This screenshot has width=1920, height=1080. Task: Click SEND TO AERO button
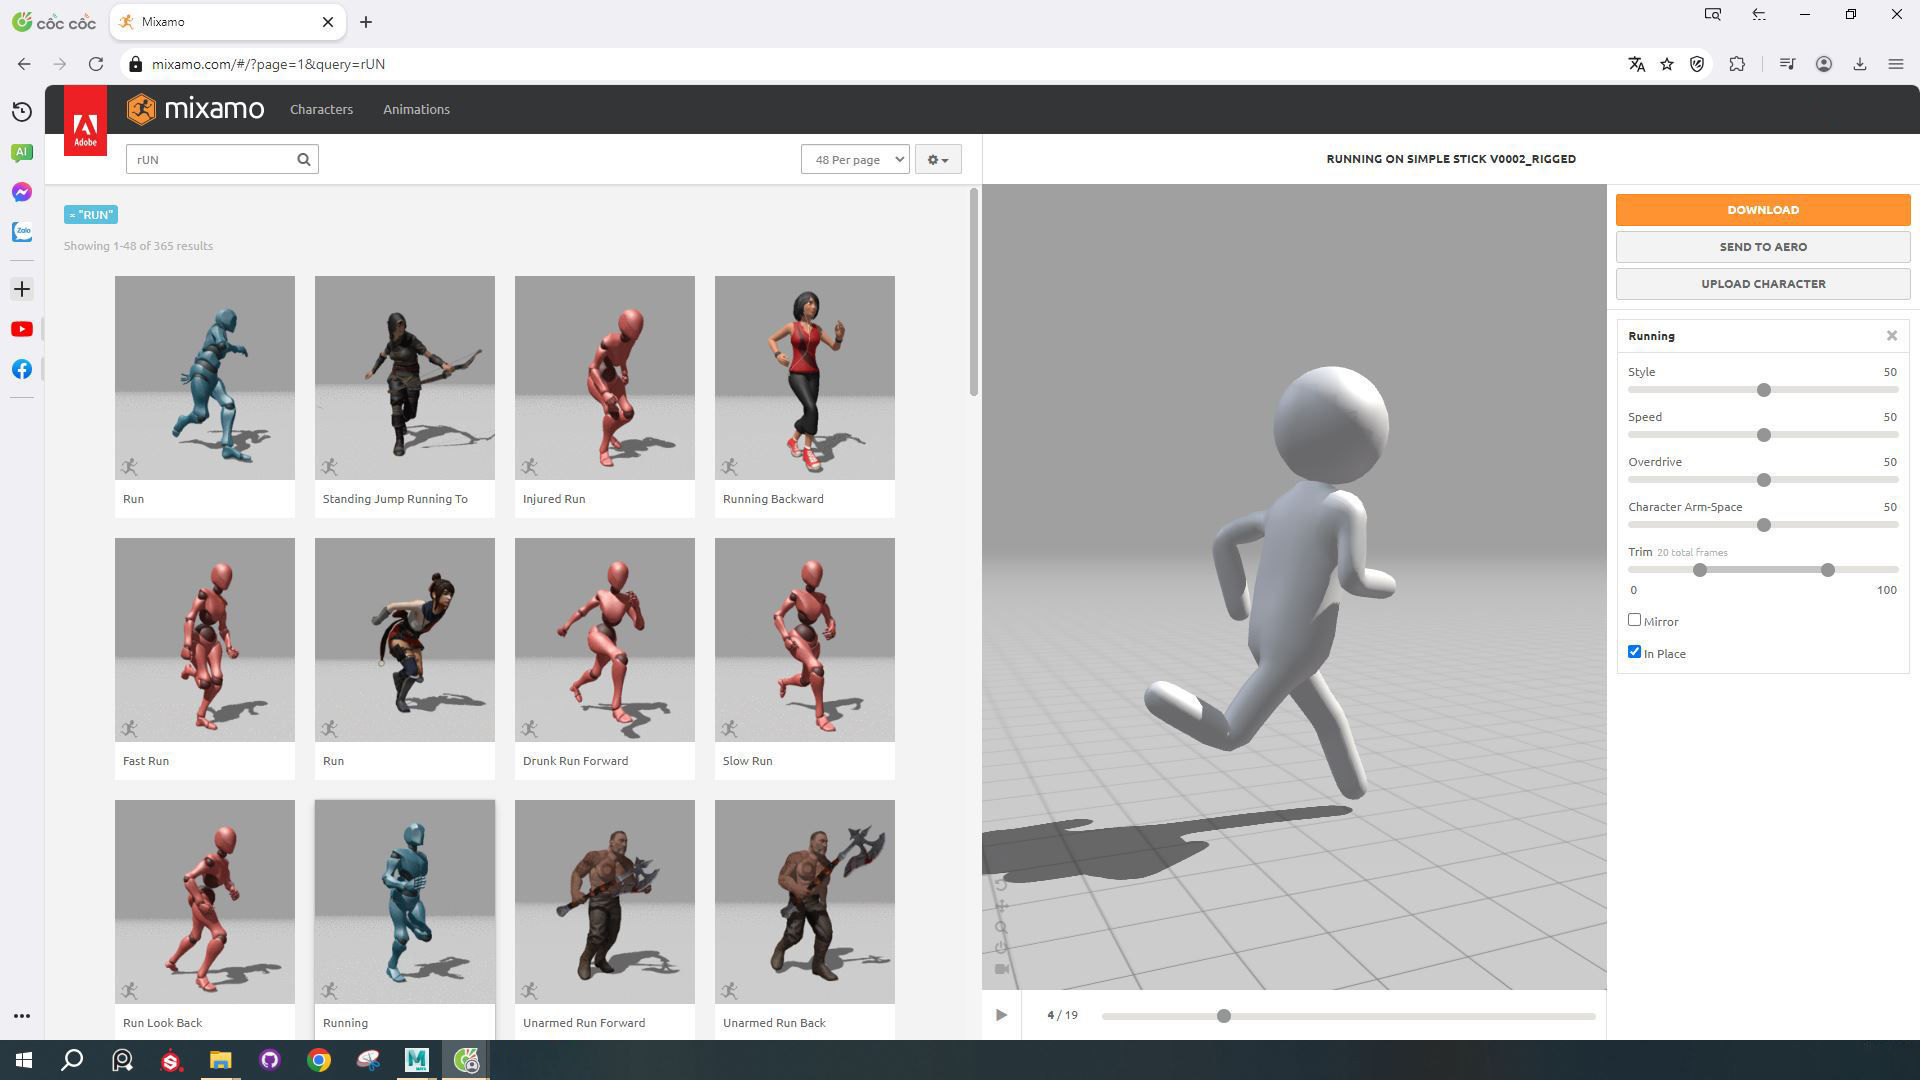point(1763,247)
